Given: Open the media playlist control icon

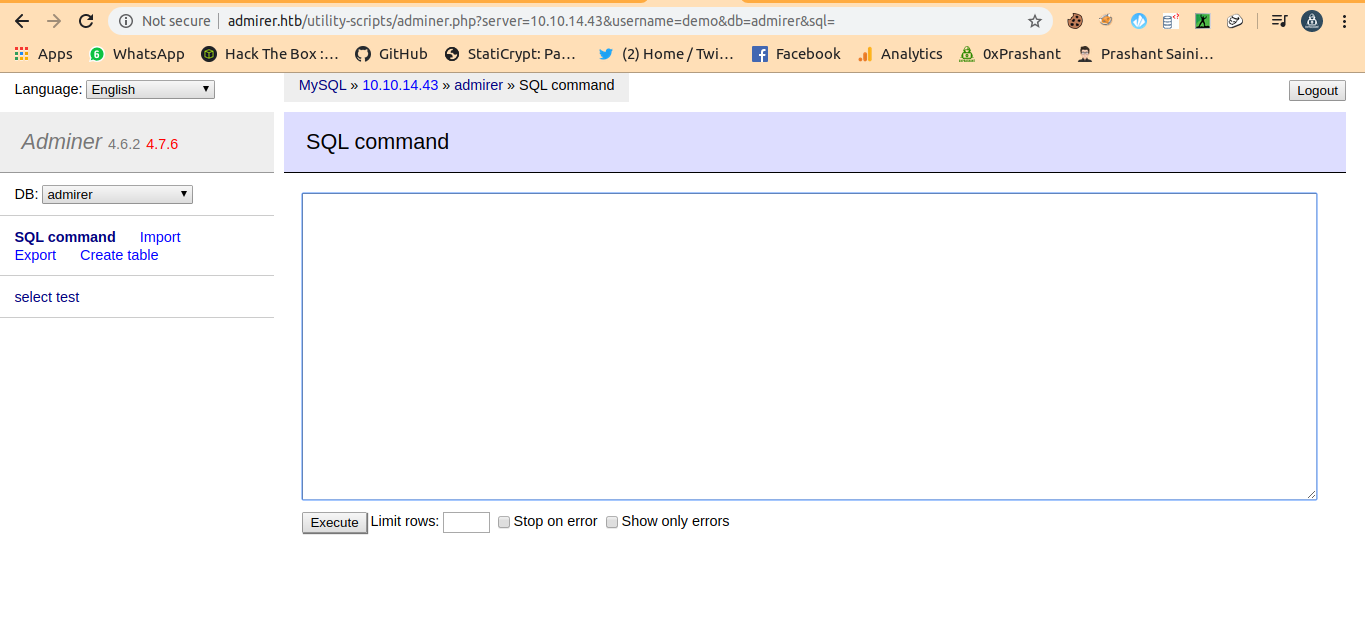Looking at the screenshot, I should click(1279, 21).
